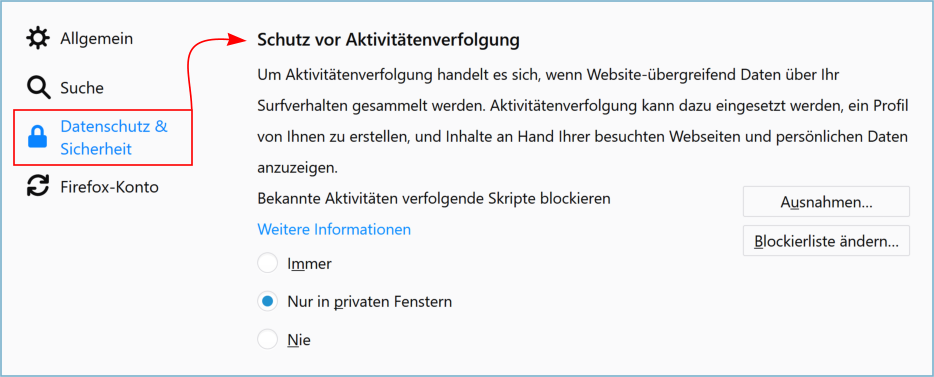Click the gear icon for Allgemein
Image resolution: width=934 pixels, height=377 pixels.
pyautogui.click(x=39, y=39)
